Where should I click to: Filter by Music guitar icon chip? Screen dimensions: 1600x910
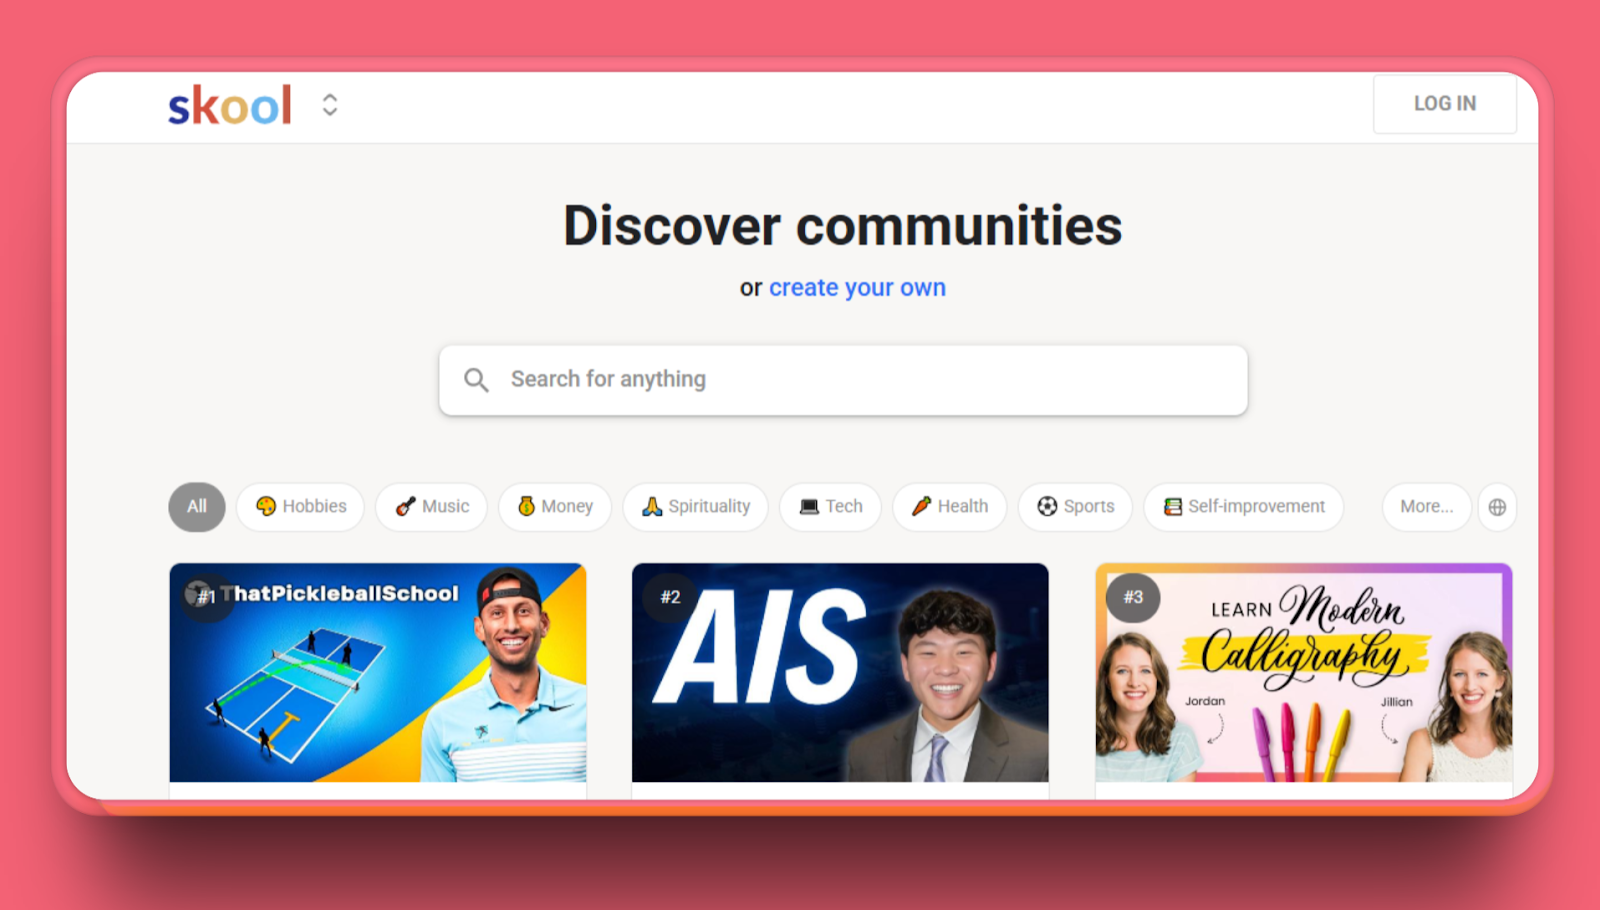(431, 507)
